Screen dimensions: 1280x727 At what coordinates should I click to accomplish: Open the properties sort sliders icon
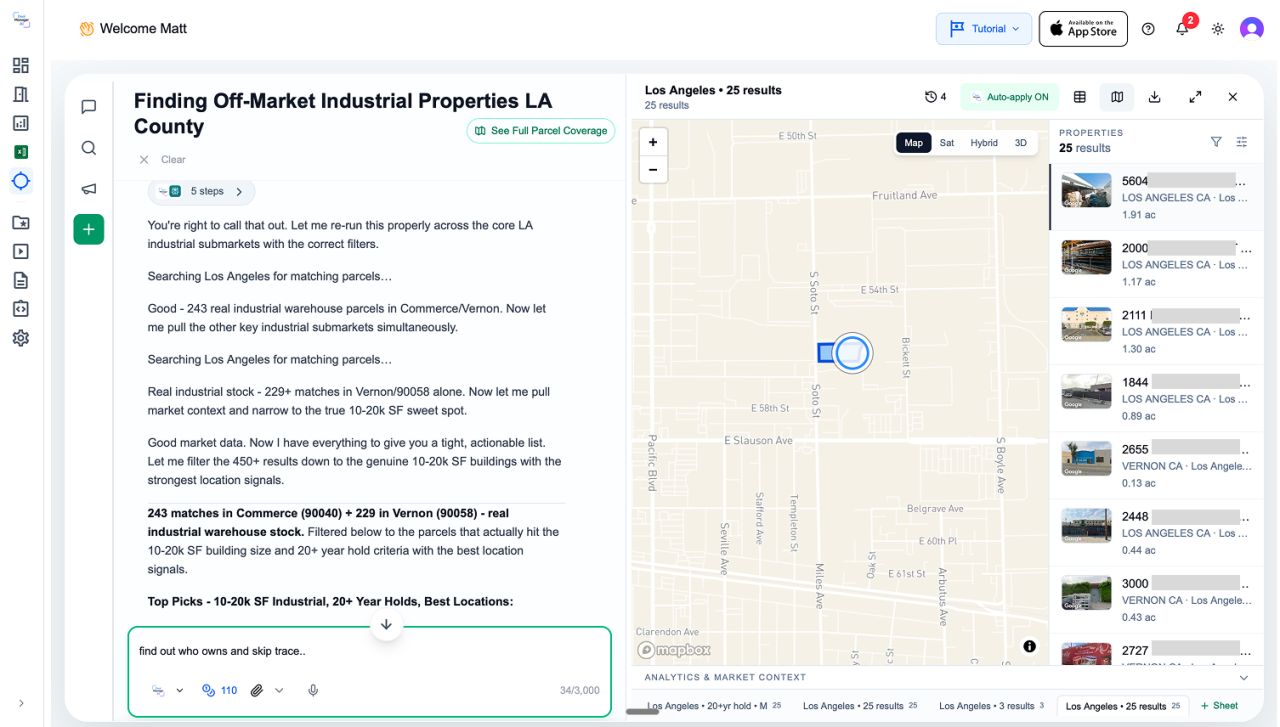click(1242, 142)
